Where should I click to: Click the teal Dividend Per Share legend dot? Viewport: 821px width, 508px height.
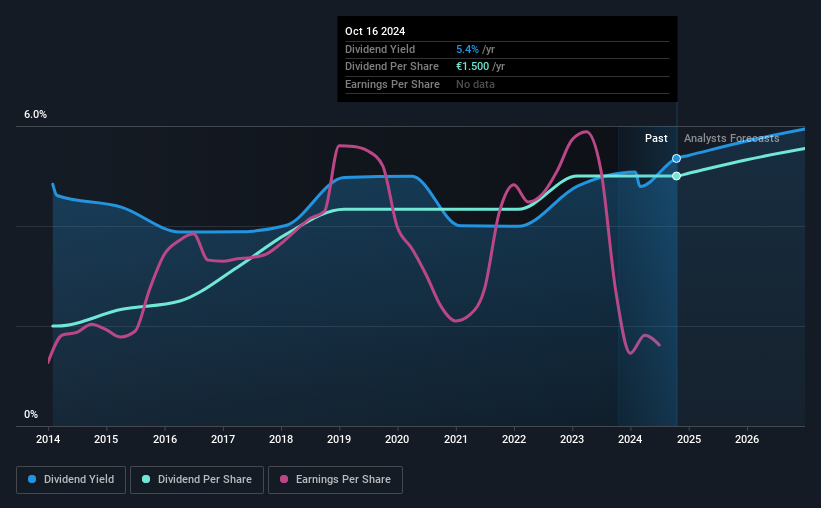146,479
